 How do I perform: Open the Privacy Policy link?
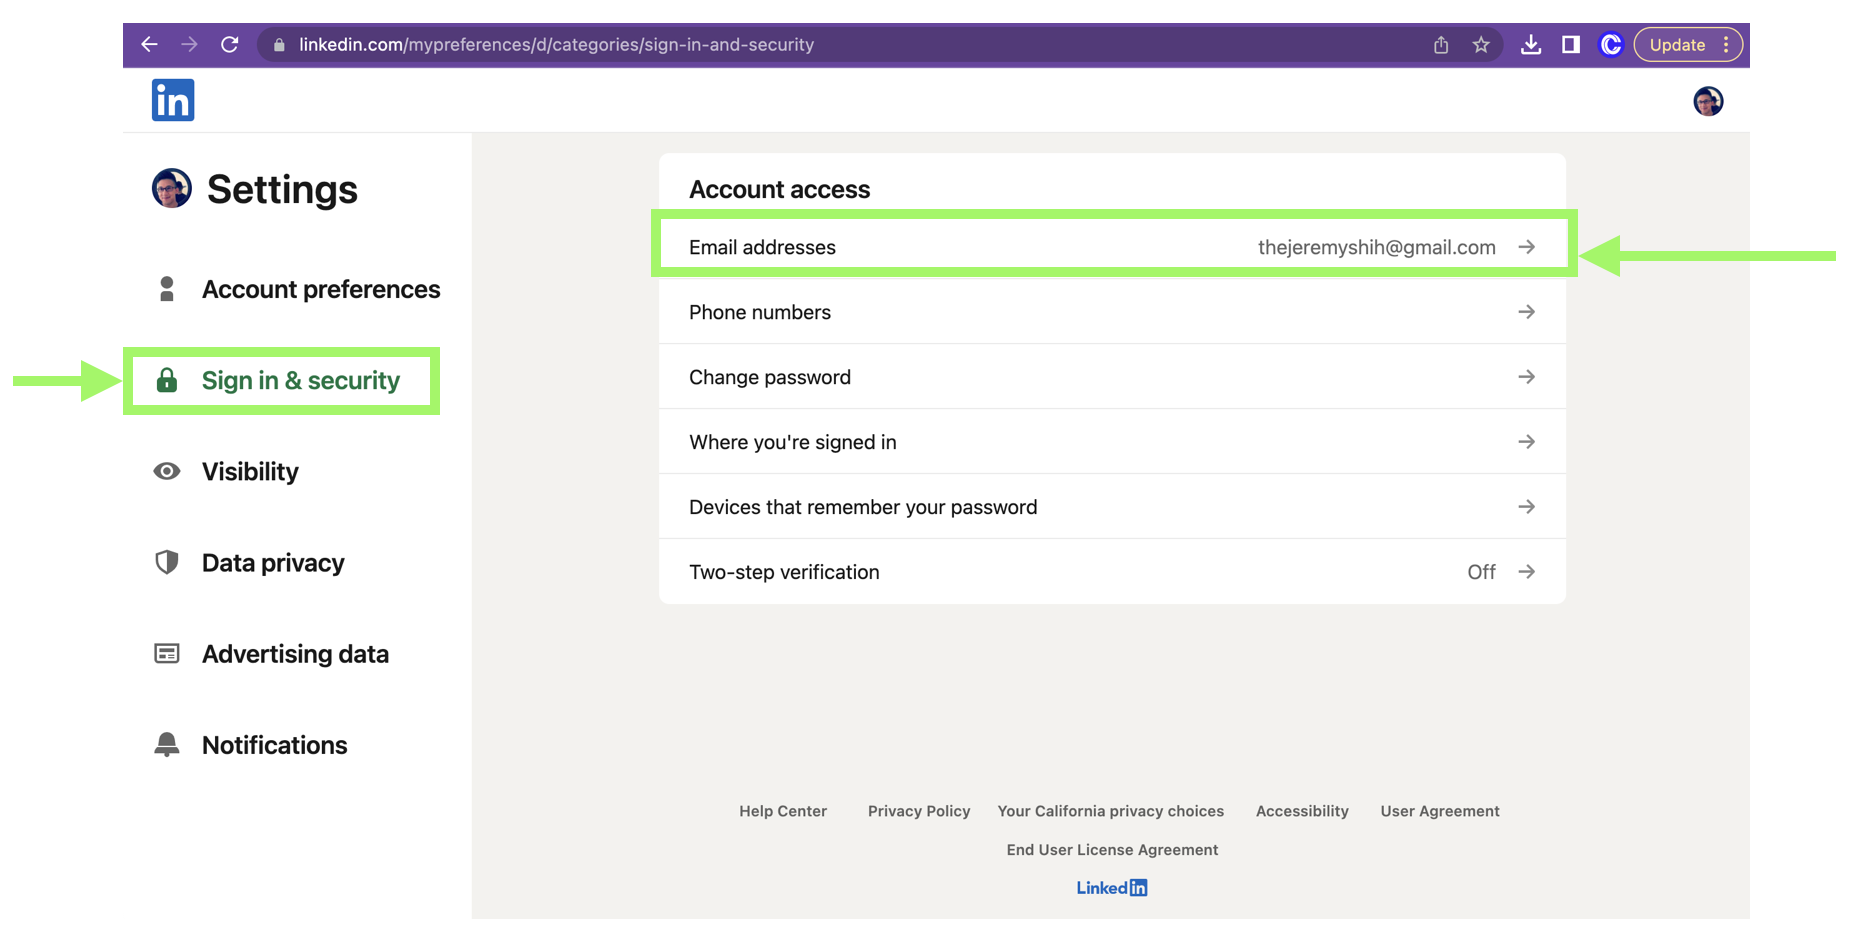tap(919, 811)
